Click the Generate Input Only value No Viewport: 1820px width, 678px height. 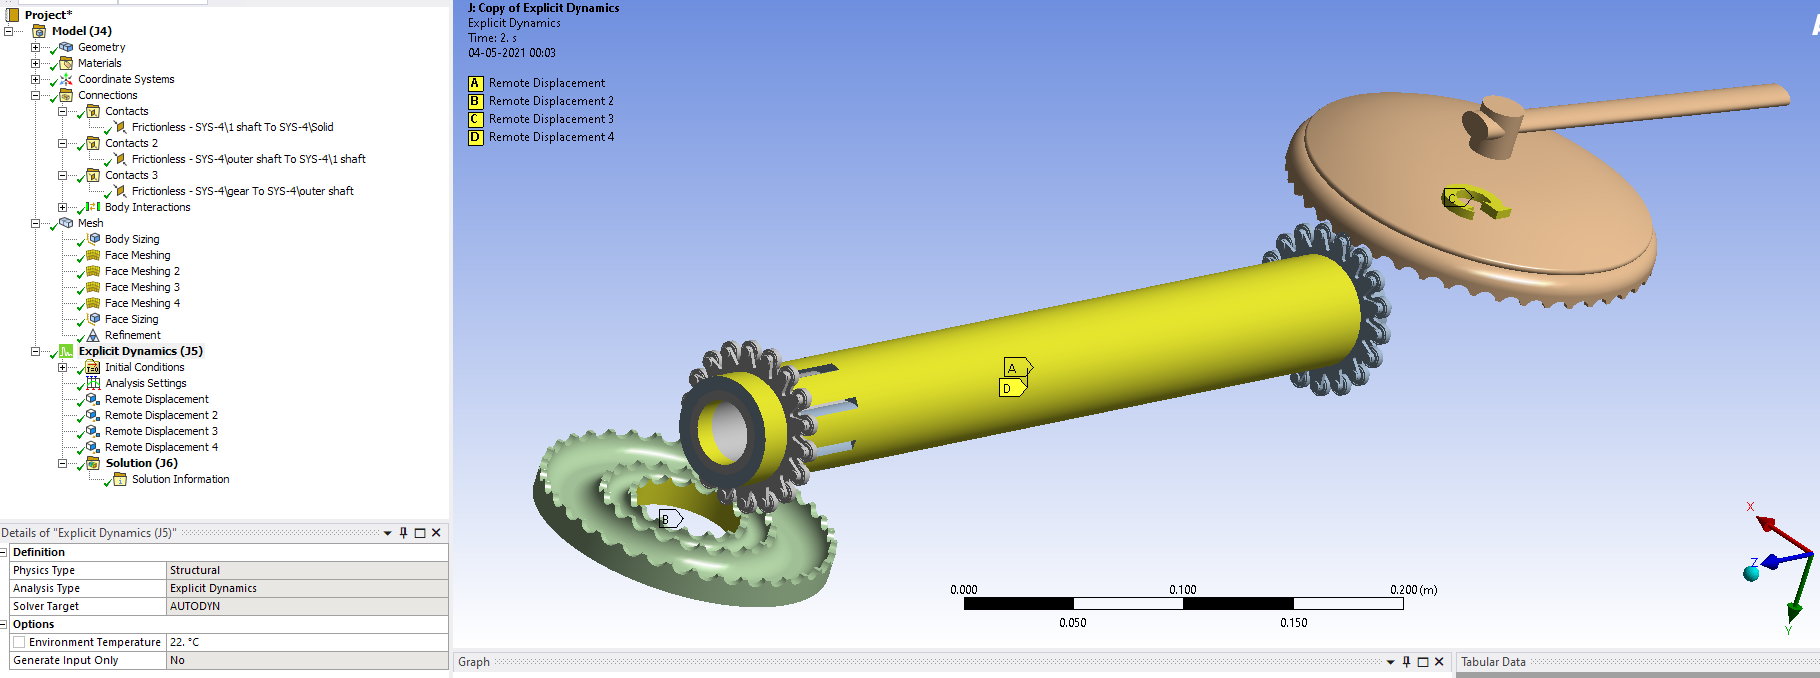tap(307, 660)
